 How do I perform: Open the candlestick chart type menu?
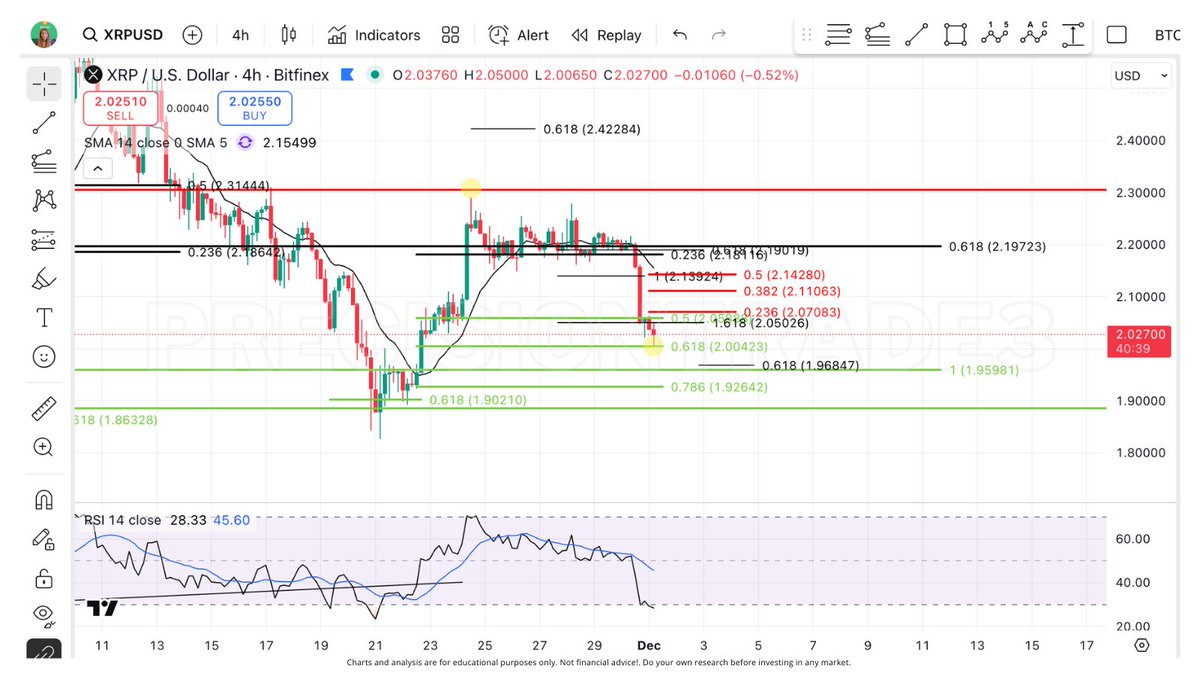[x=289, y=35]
